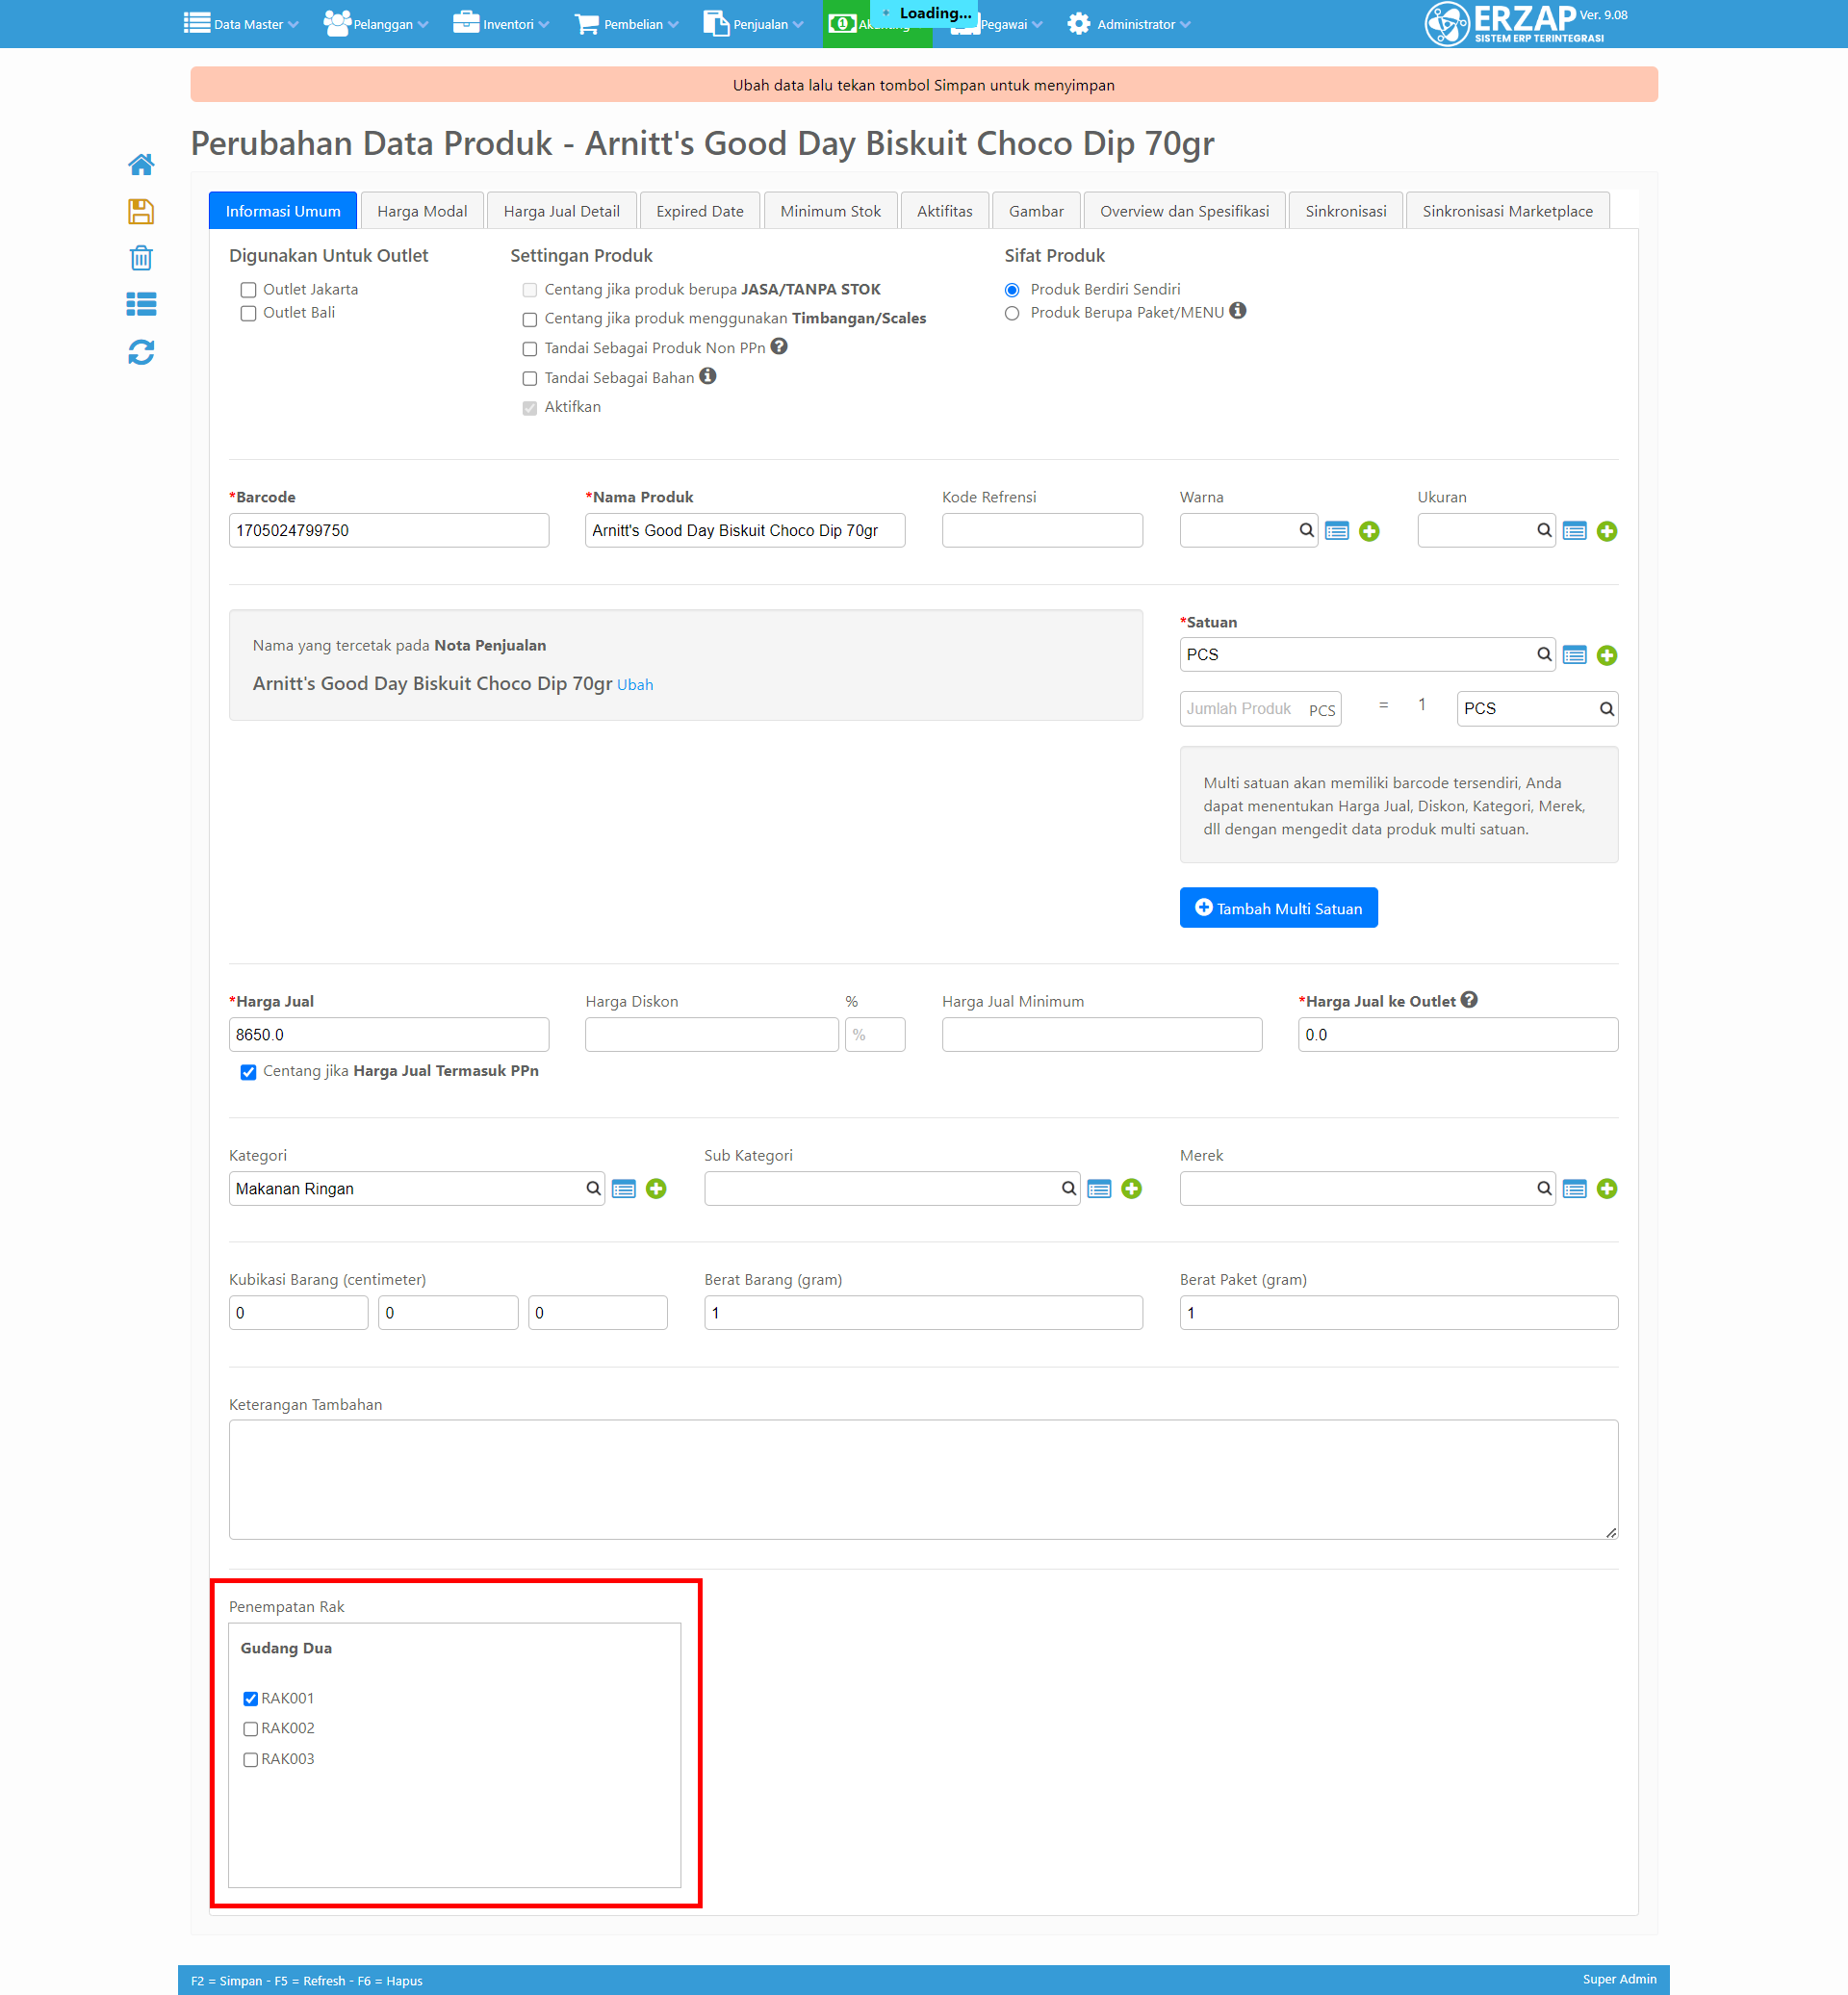Open Aktifitas tab
1848x1995 pixels.
(x=944, y=211)
